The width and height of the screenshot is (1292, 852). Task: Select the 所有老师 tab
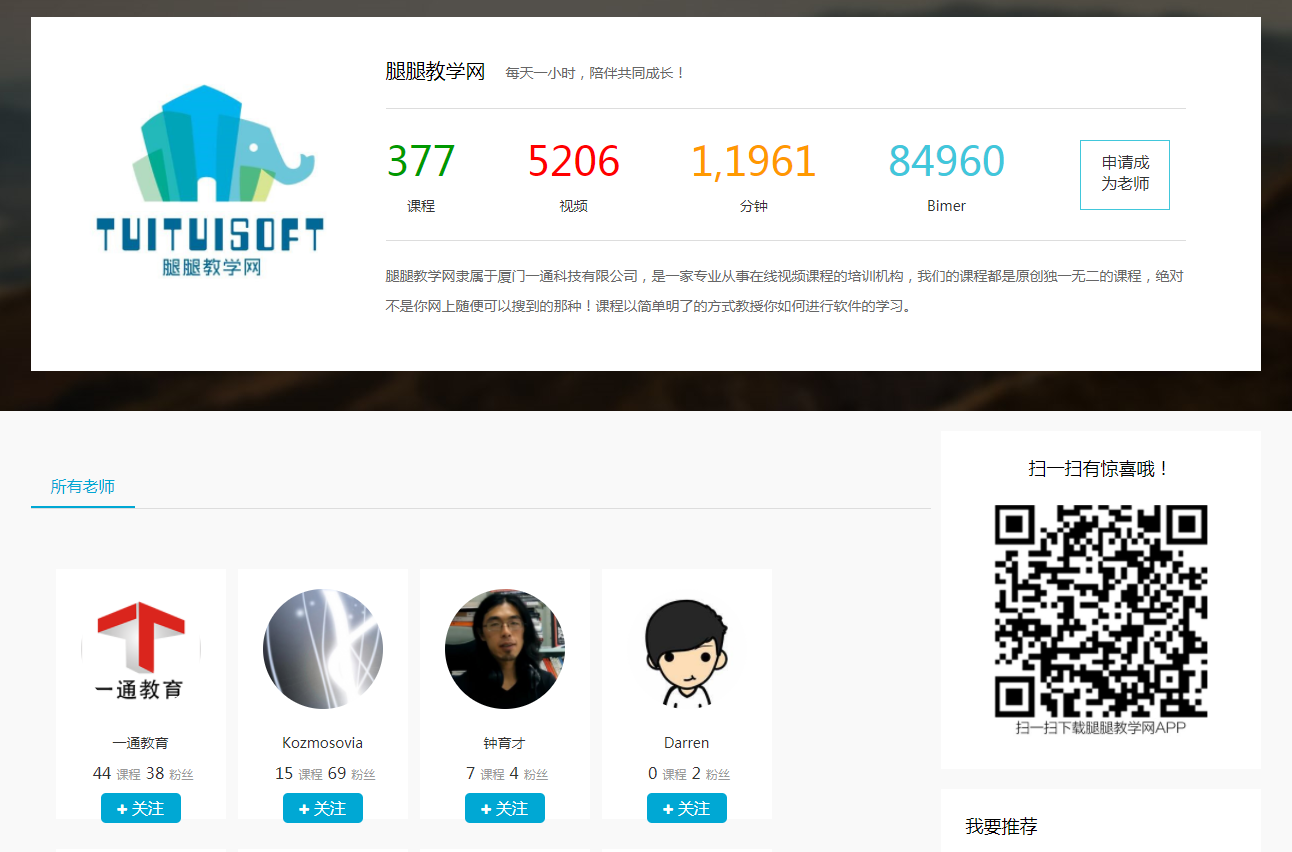tap(83, 487)
